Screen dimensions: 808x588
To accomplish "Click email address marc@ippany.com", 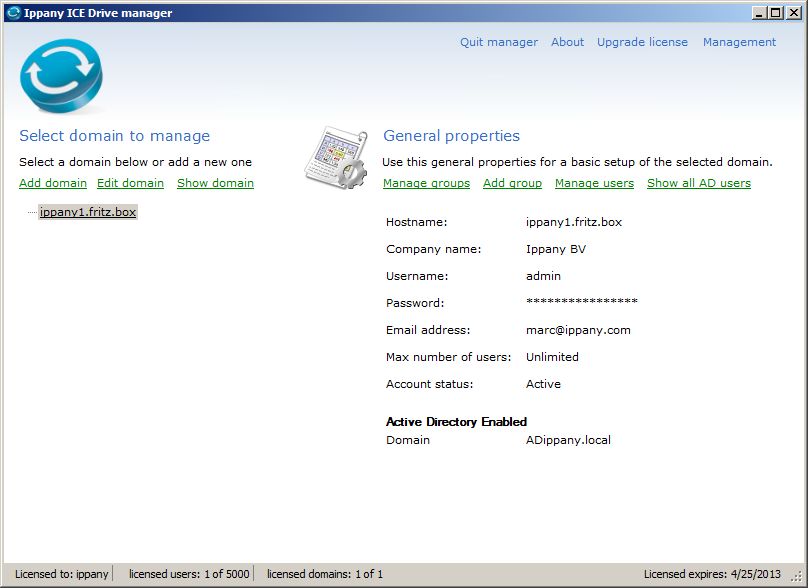I will pyautogui.click(x=578, y=330).
